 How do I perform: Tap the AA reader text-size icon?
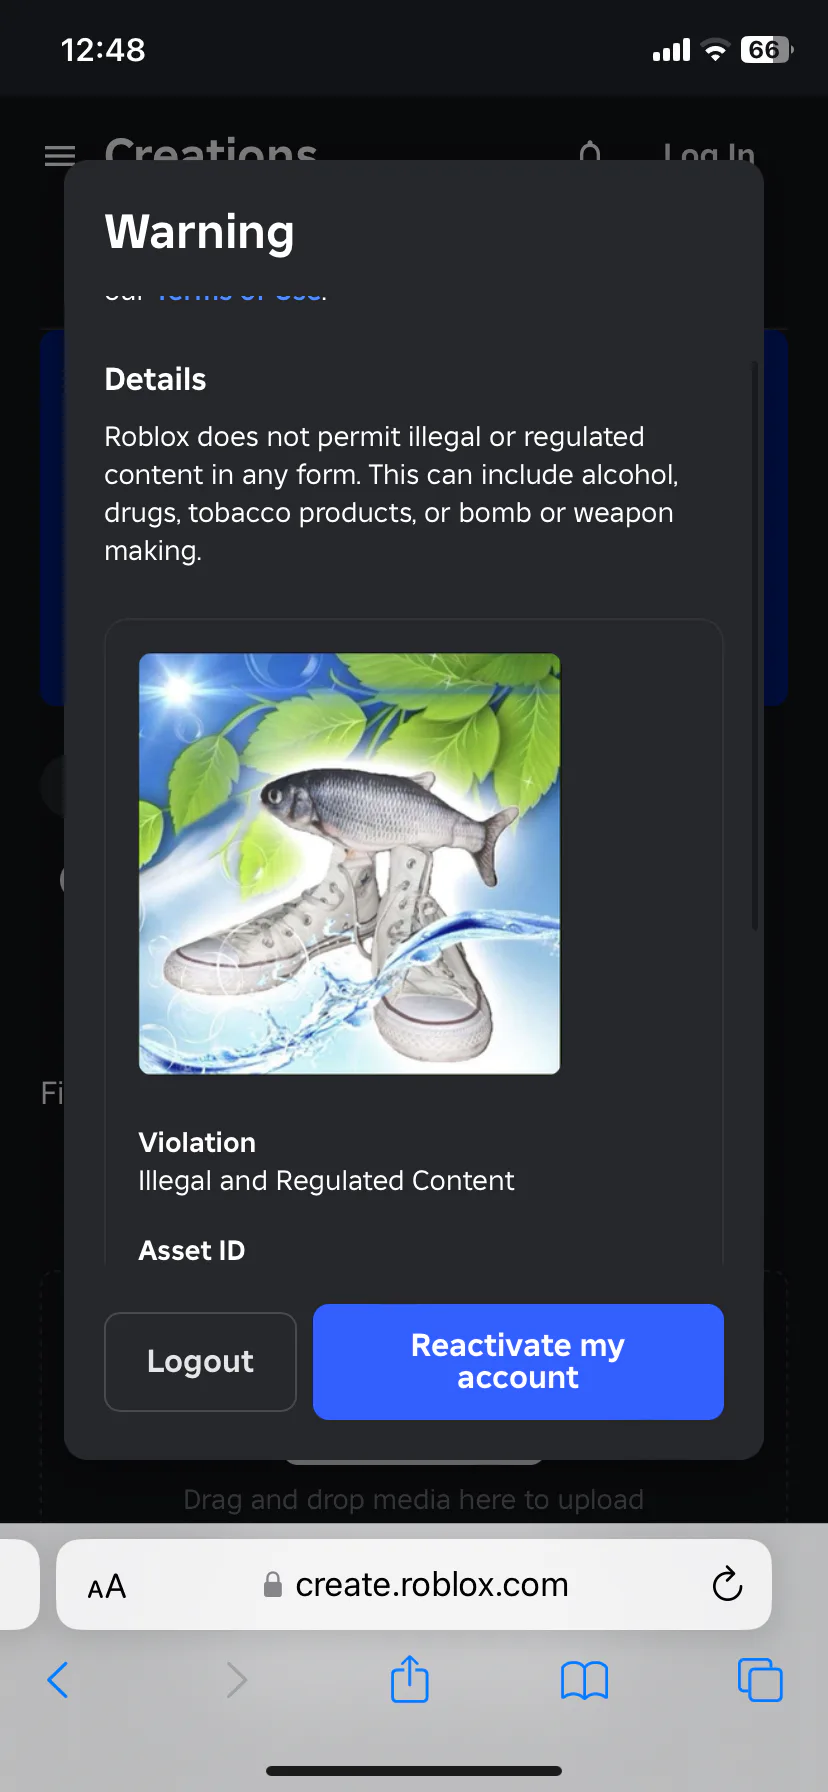point(107,1586)
